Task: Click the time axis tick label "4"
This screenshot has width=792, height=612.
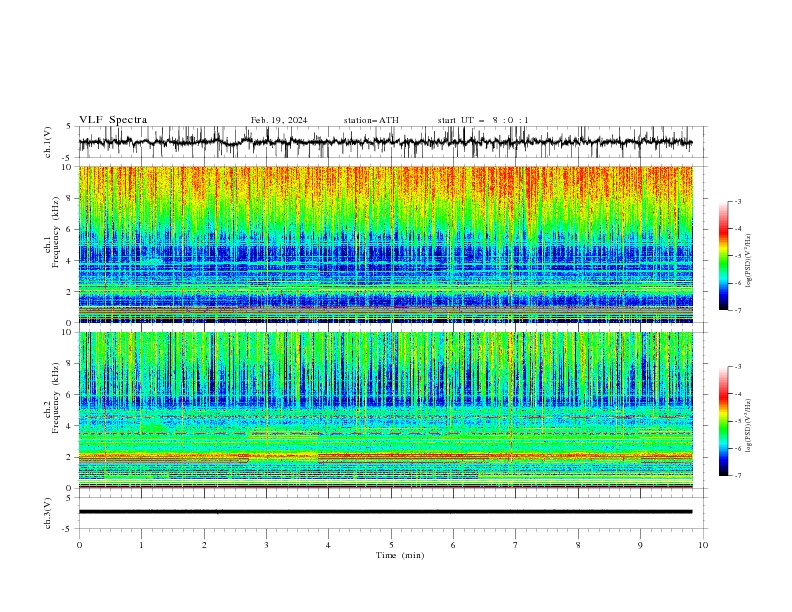Action: [x=328, y=545]
